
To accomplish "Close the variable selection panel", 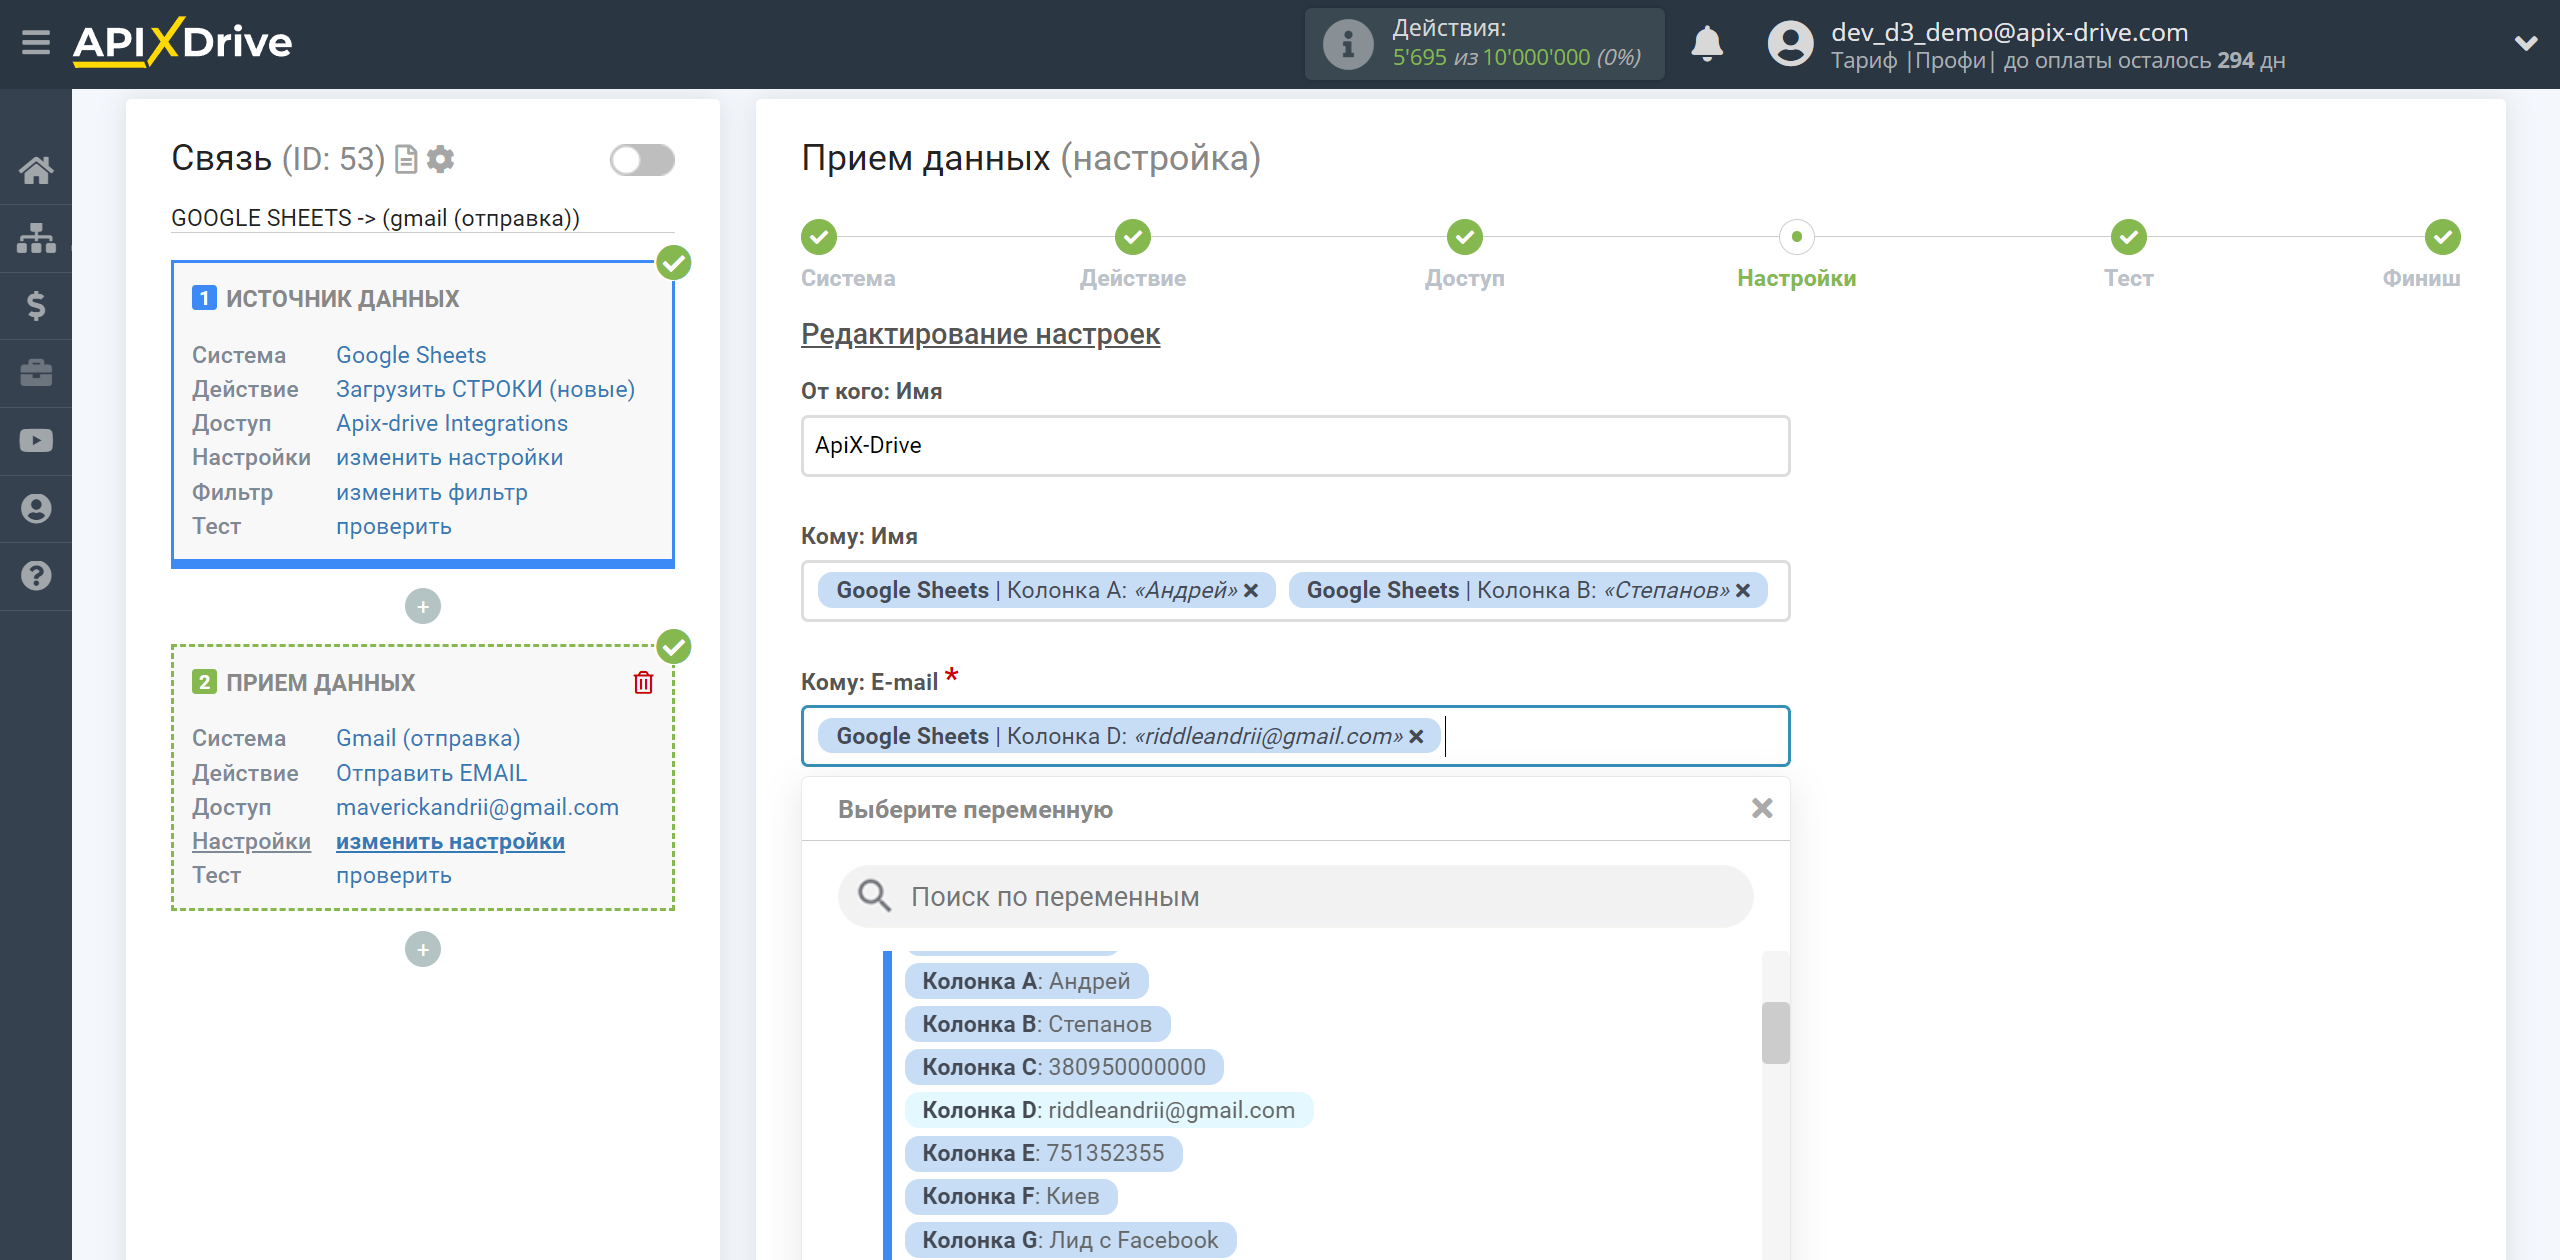I will (1762, 808).
